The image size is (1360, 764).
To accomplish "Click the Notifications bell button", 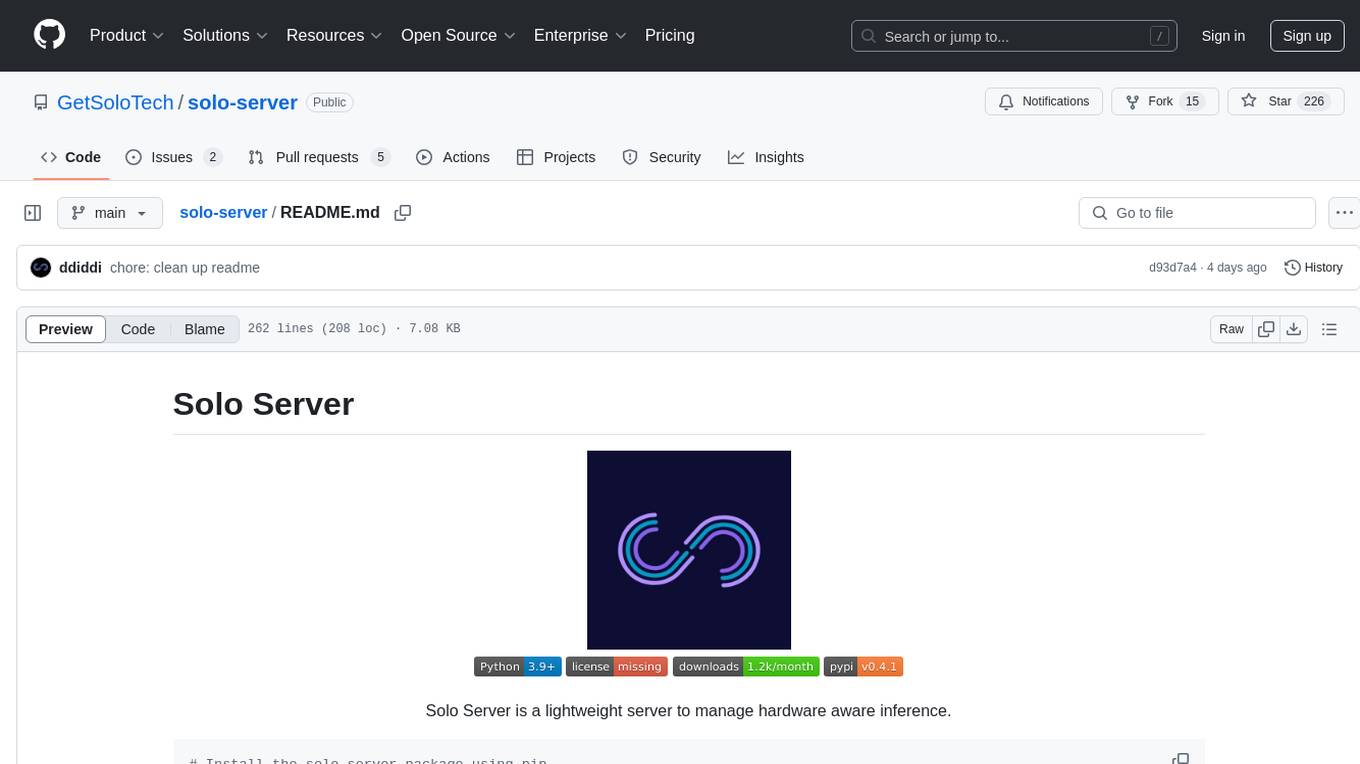I will click(x=1044, y=102).
